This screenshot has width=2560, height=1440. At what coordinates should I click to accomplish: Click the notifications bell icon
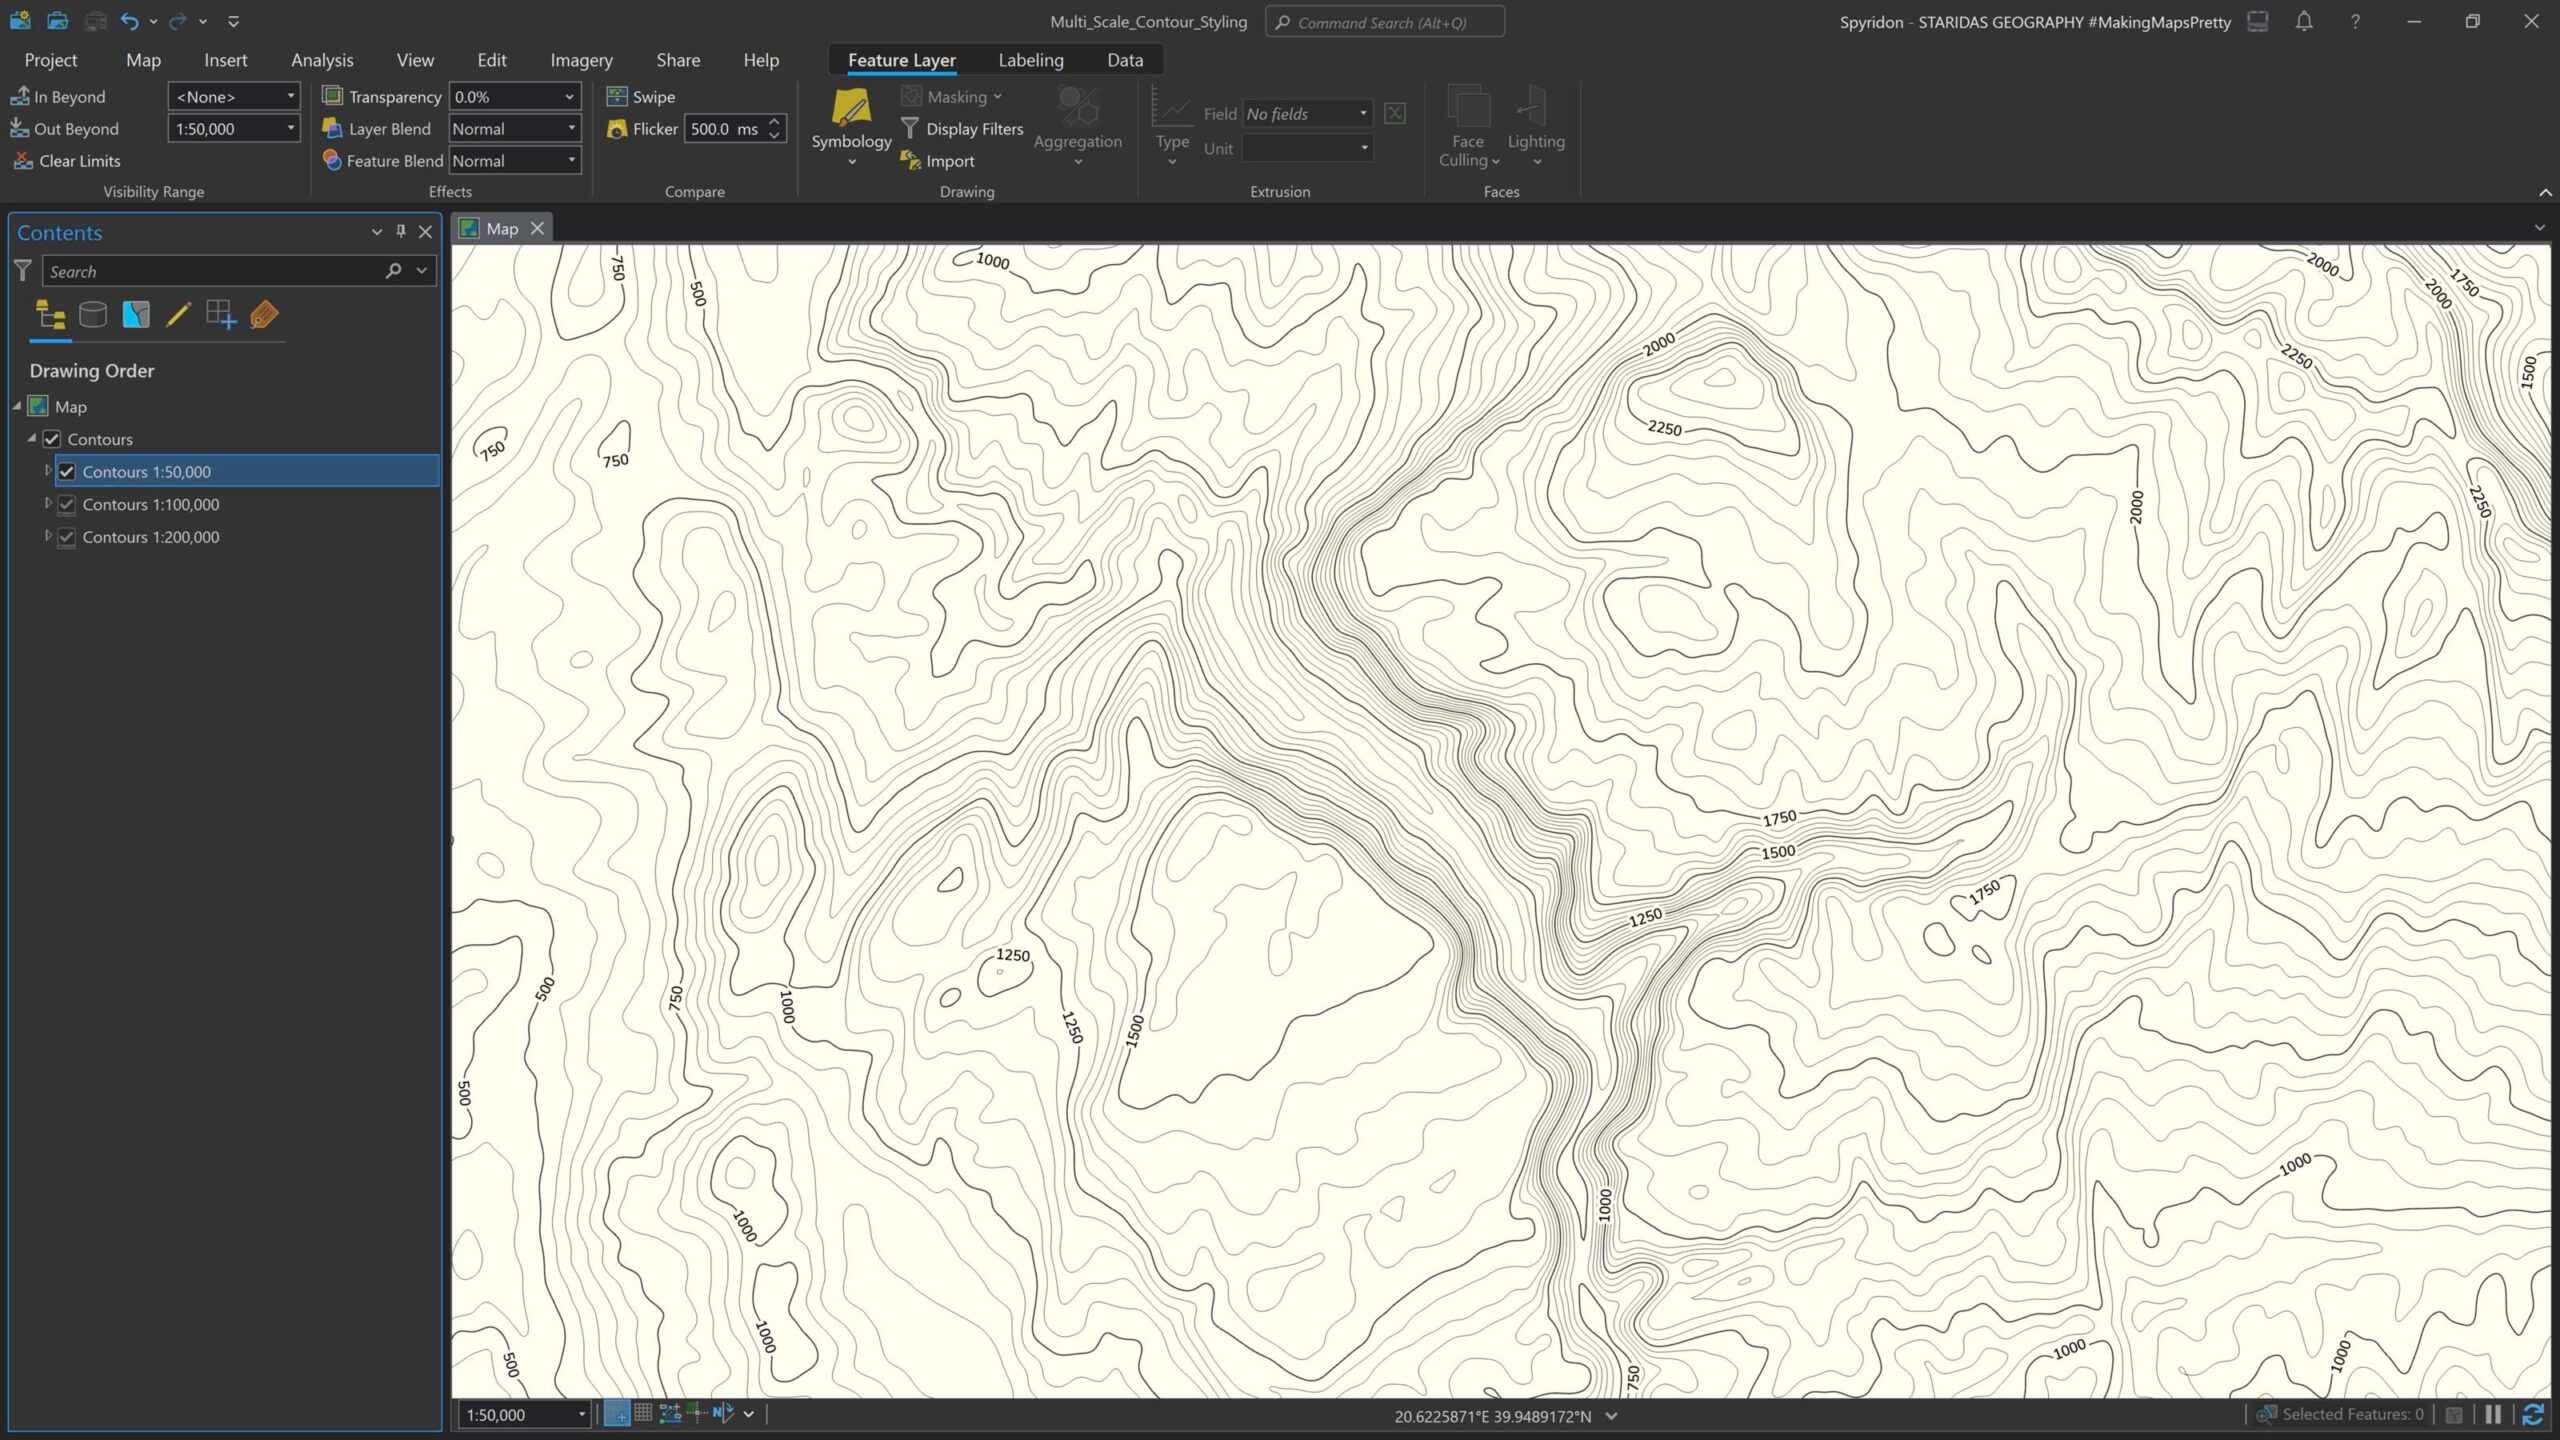(x=2304, y=21)
